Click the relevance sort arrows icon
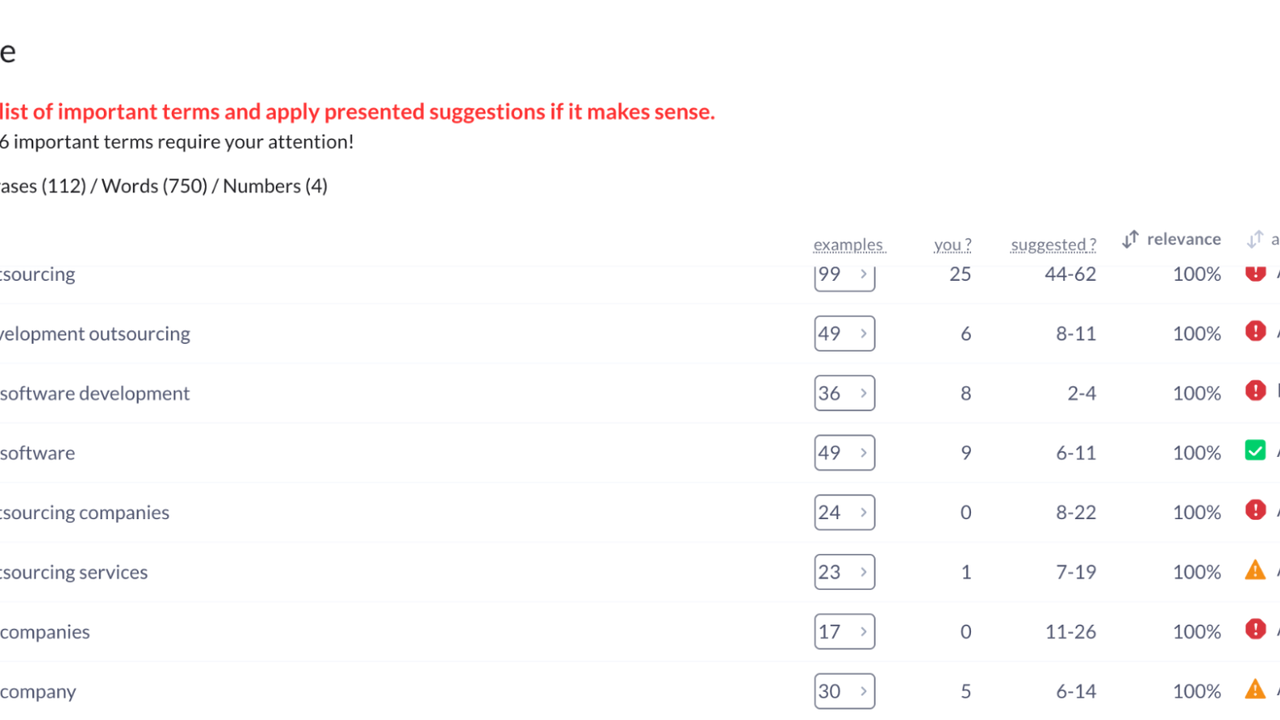The height and width of the screenshot is (720, 1280). point(1130,240)
